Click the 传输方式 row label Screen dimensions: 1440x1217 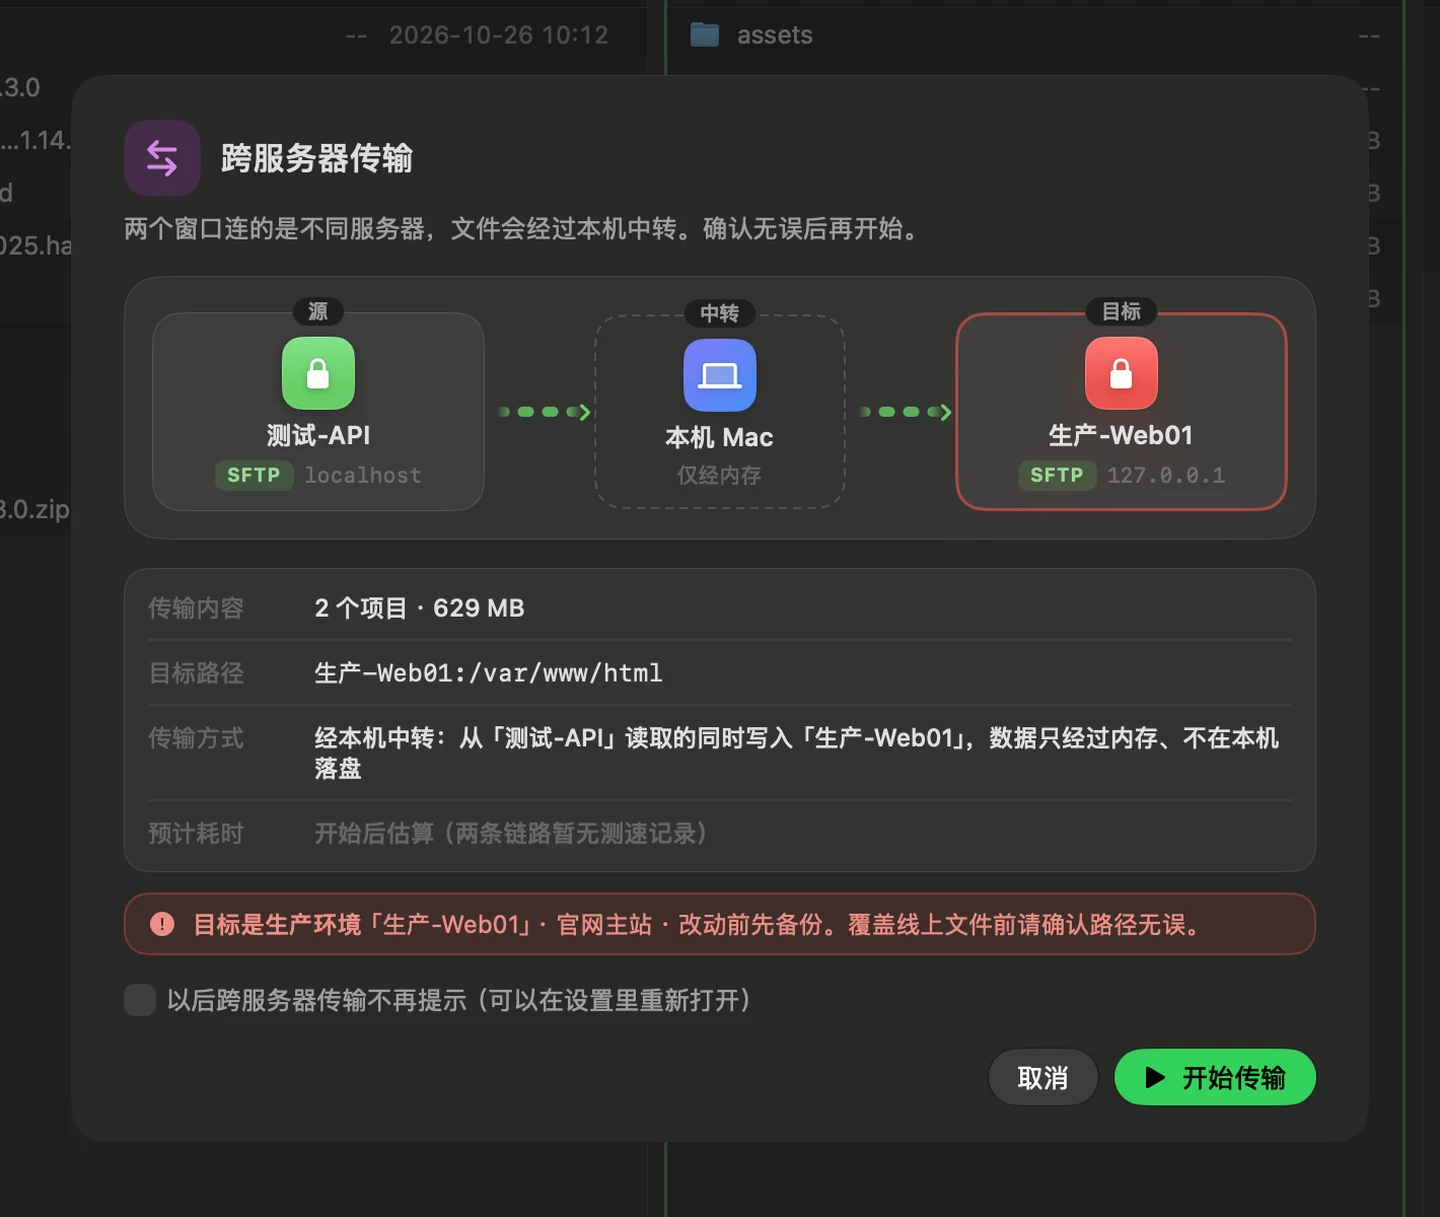tap(196, 738)
